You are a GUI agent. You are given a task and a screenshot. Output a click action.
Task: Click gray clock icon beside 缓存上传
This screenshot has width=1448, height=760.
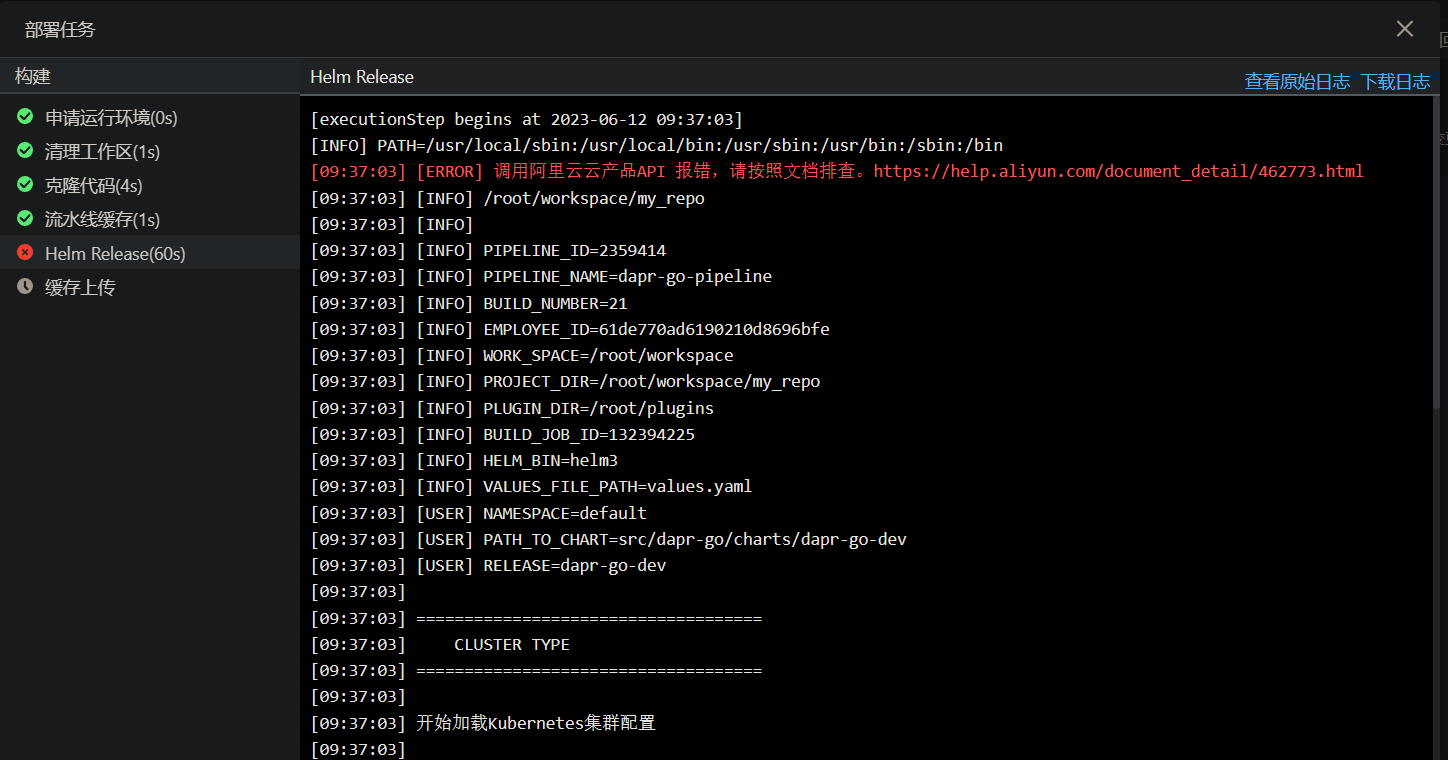(x=25, y=287)
